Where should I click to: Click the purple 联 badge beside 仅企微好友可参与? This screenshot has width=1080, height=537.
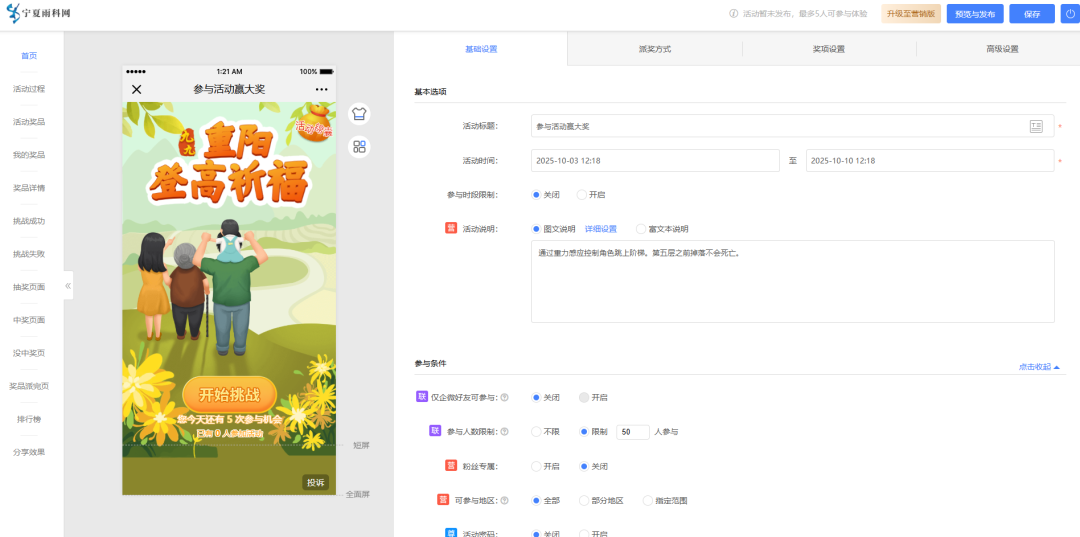click(x=422, y=397)
